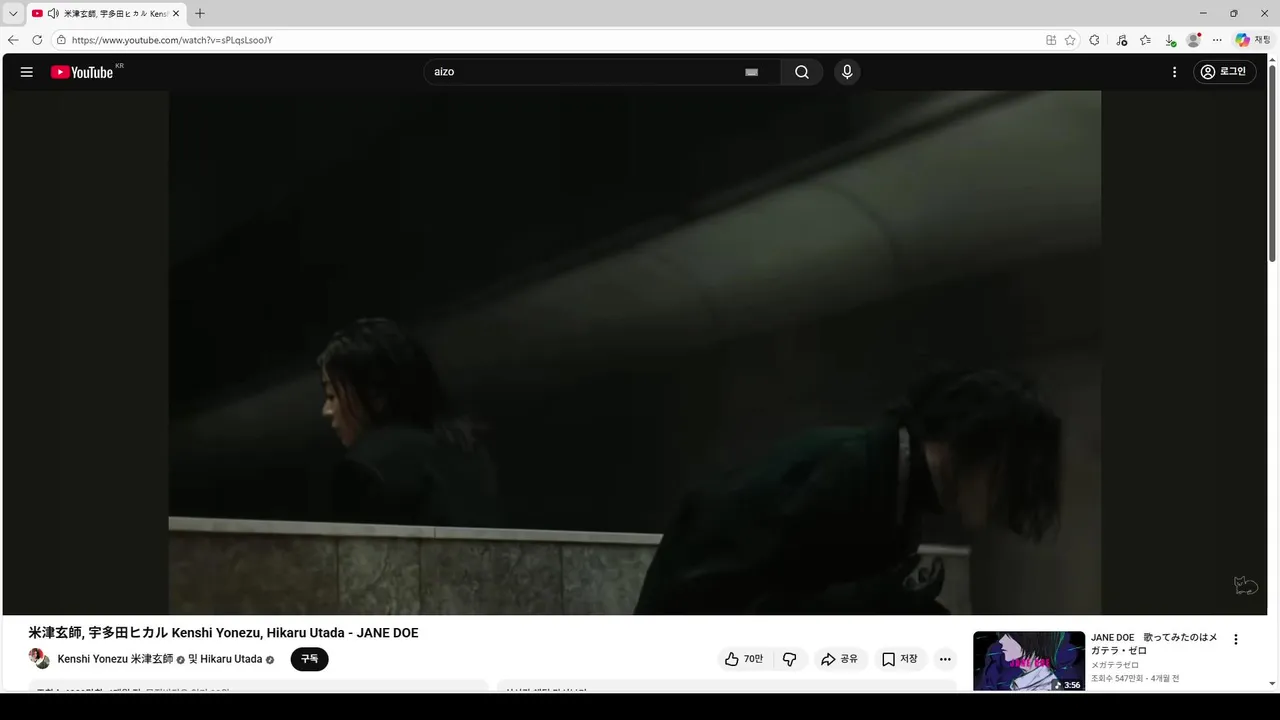1280x720 pixels.
Task: Open the JANE DOE recommended video thumbnail
Action: coord(1029,661)
